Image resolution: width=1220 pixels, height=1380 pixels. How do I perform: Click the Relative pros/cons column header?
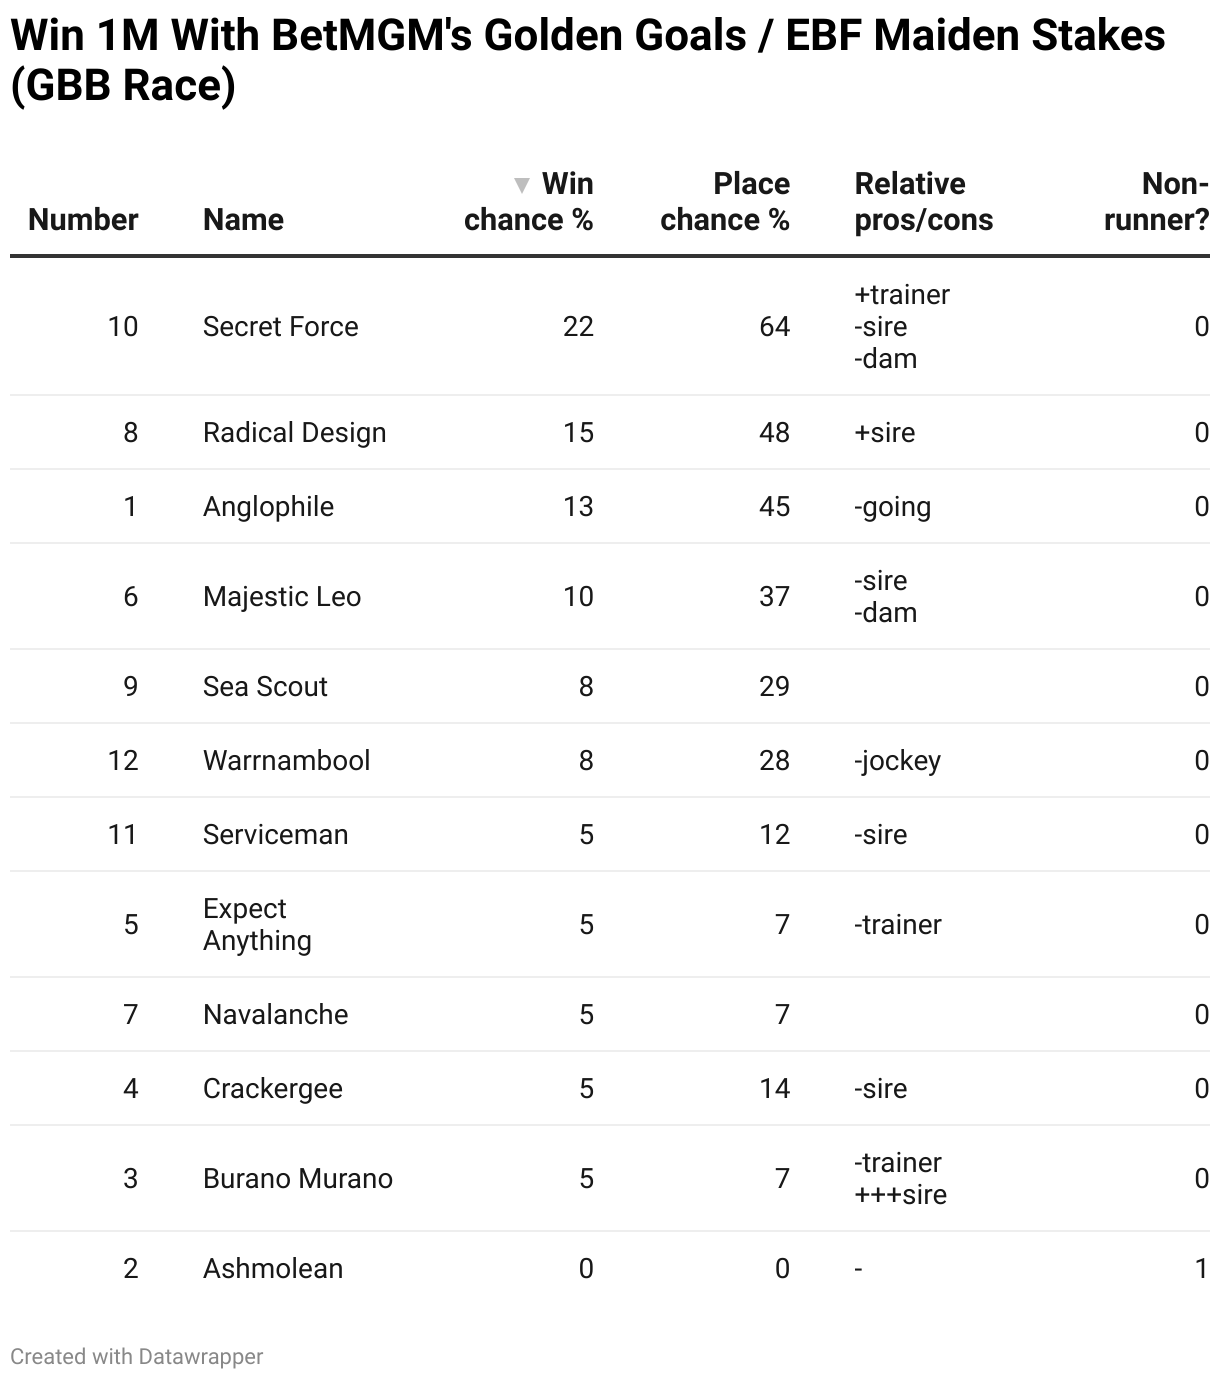923,202
